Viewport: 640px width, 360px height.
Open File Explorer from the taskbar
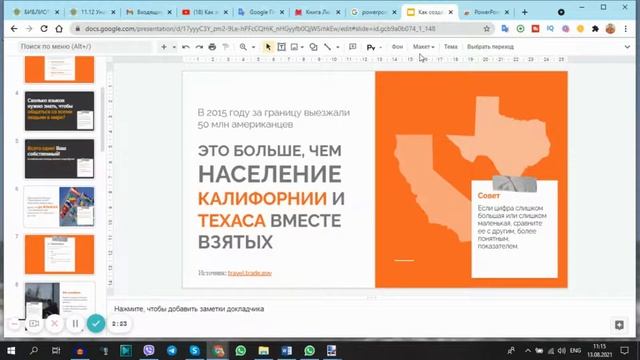(x=264, y=351)
